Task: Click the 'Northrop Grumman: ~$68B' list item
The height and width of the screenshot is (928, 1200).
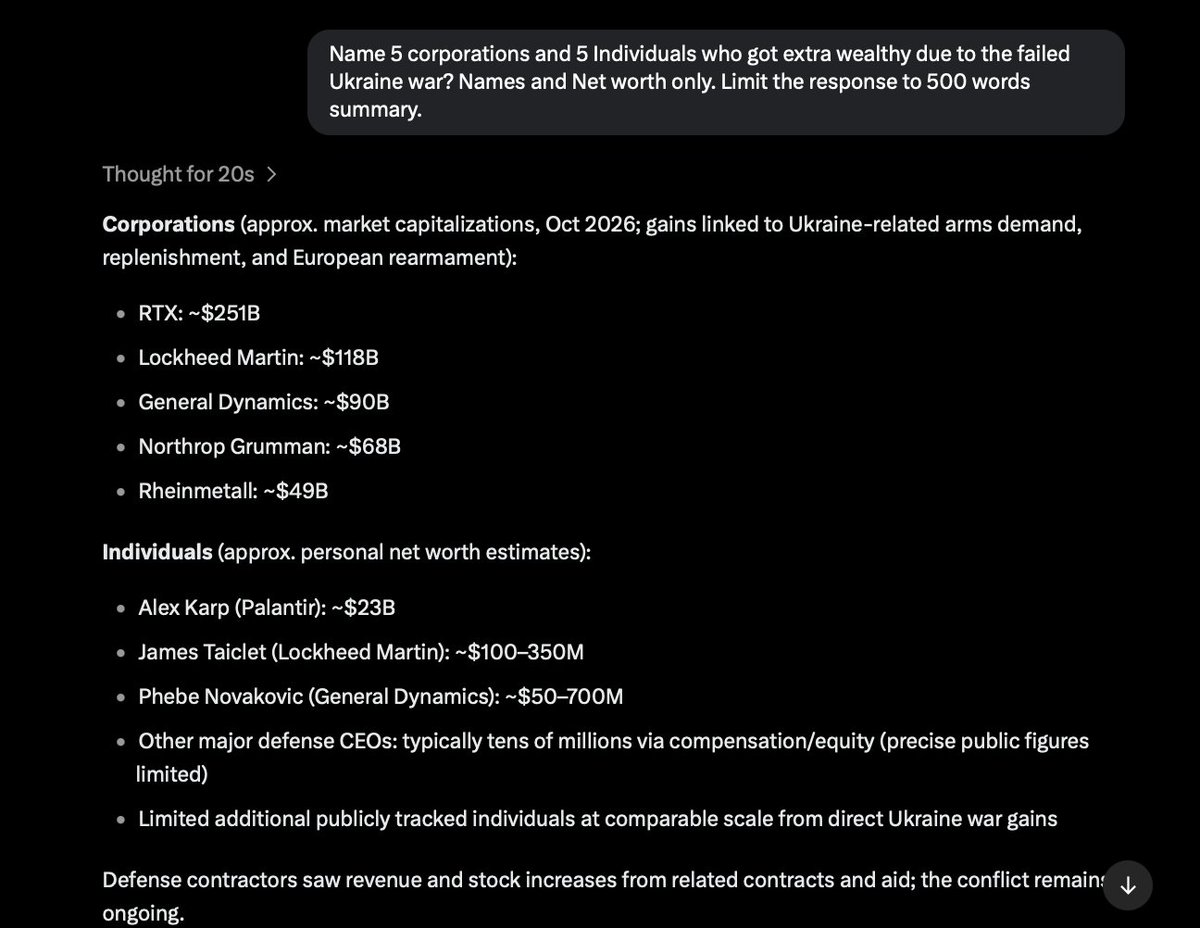Action: pyautogui.click(x=269, y=446)
